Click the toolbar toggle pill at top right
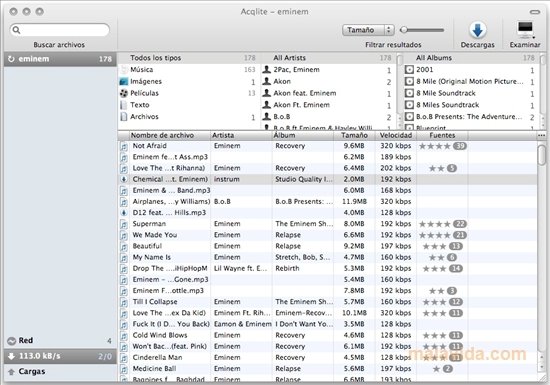This screenshot has height=385, width=550. [535, 12]
